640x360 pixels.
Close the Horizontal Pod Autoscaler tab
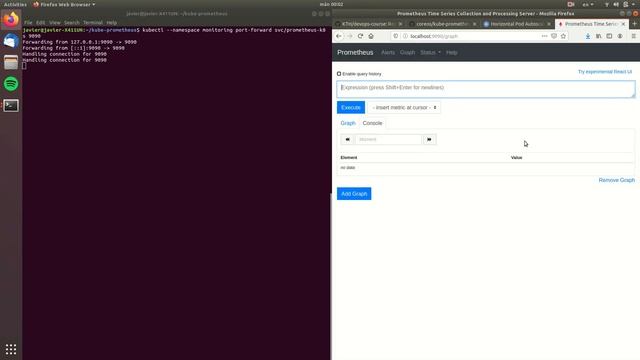pos(549,24)
